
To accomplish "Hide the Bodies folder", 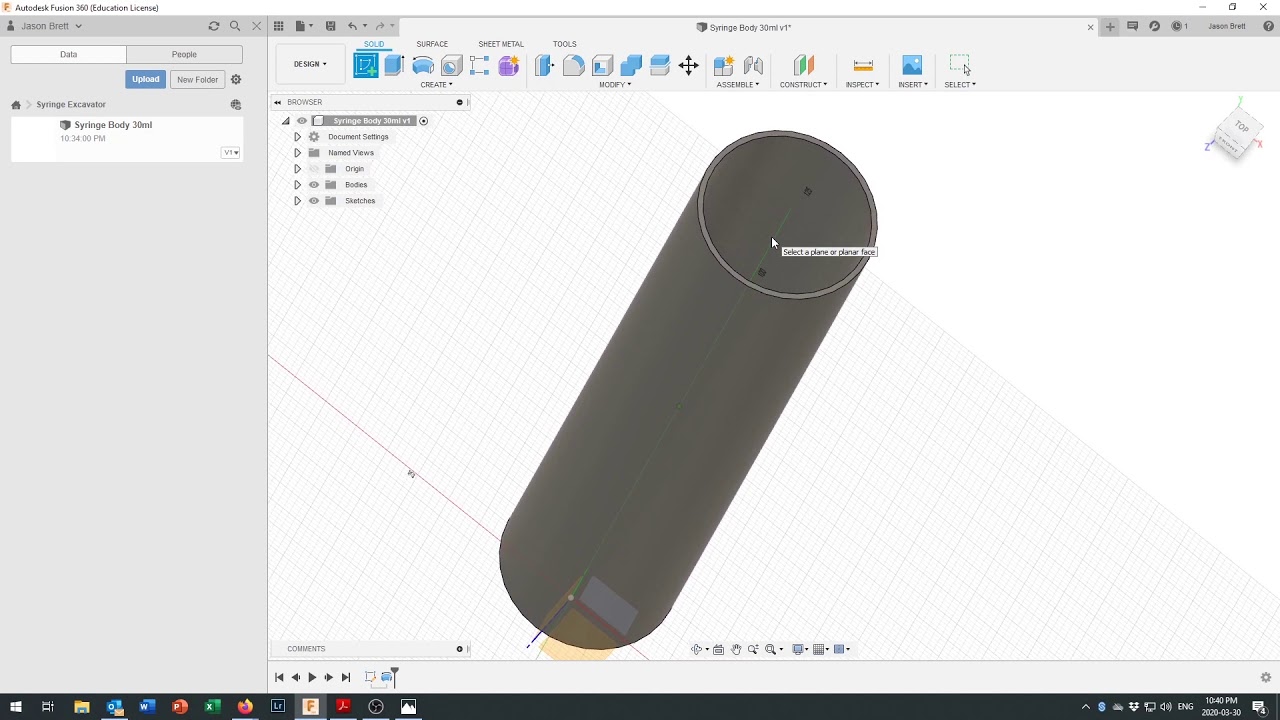I will 314,185.
